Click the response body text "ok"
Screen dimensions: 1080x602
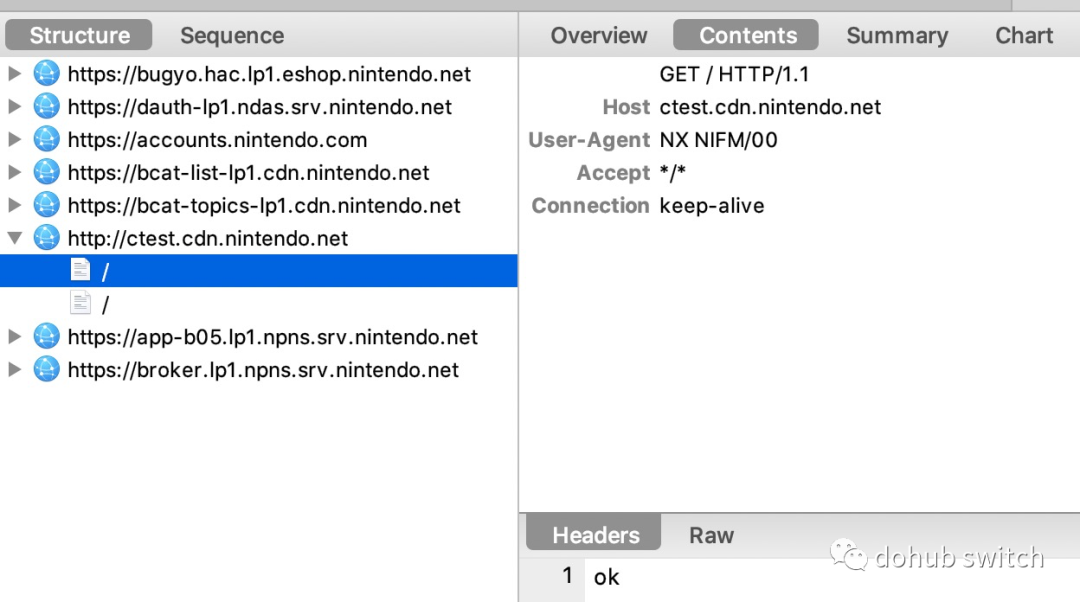(606, 577)
